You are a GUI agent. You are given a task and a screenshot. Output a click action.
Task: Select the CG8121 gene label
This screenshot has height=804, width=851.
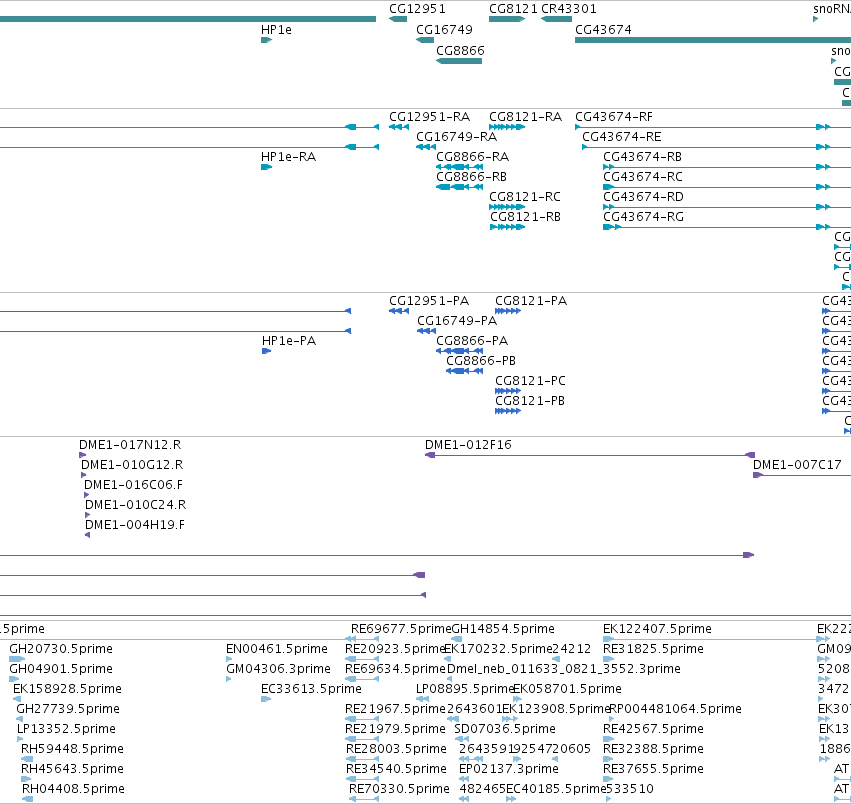(x=513, y=9)
